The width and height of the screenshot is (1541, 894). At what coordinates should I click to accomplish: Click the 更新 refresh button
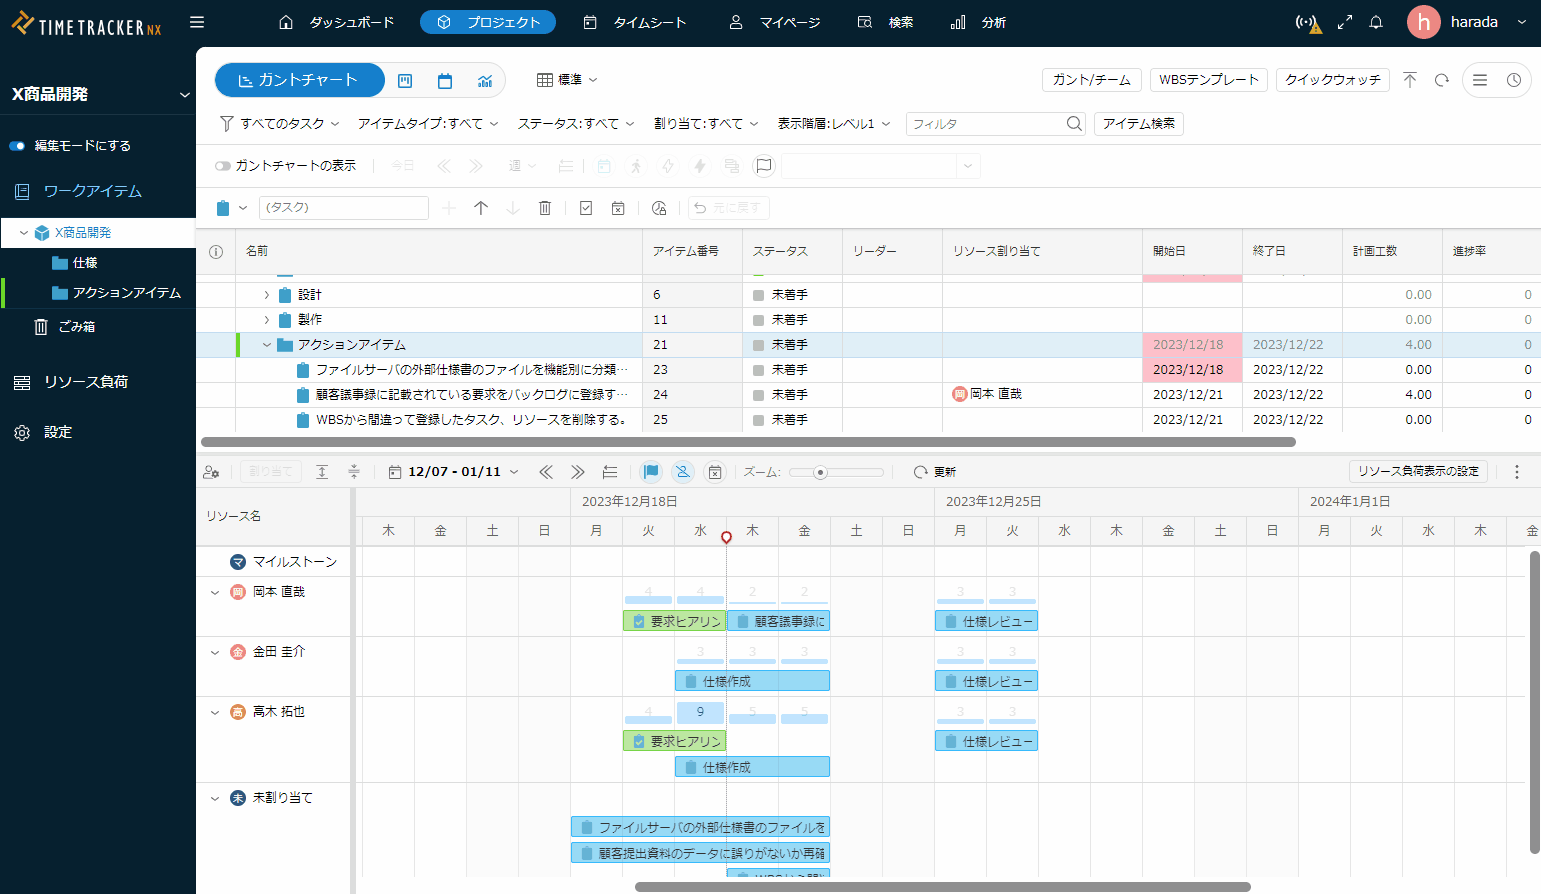click(x=935, y=472)
